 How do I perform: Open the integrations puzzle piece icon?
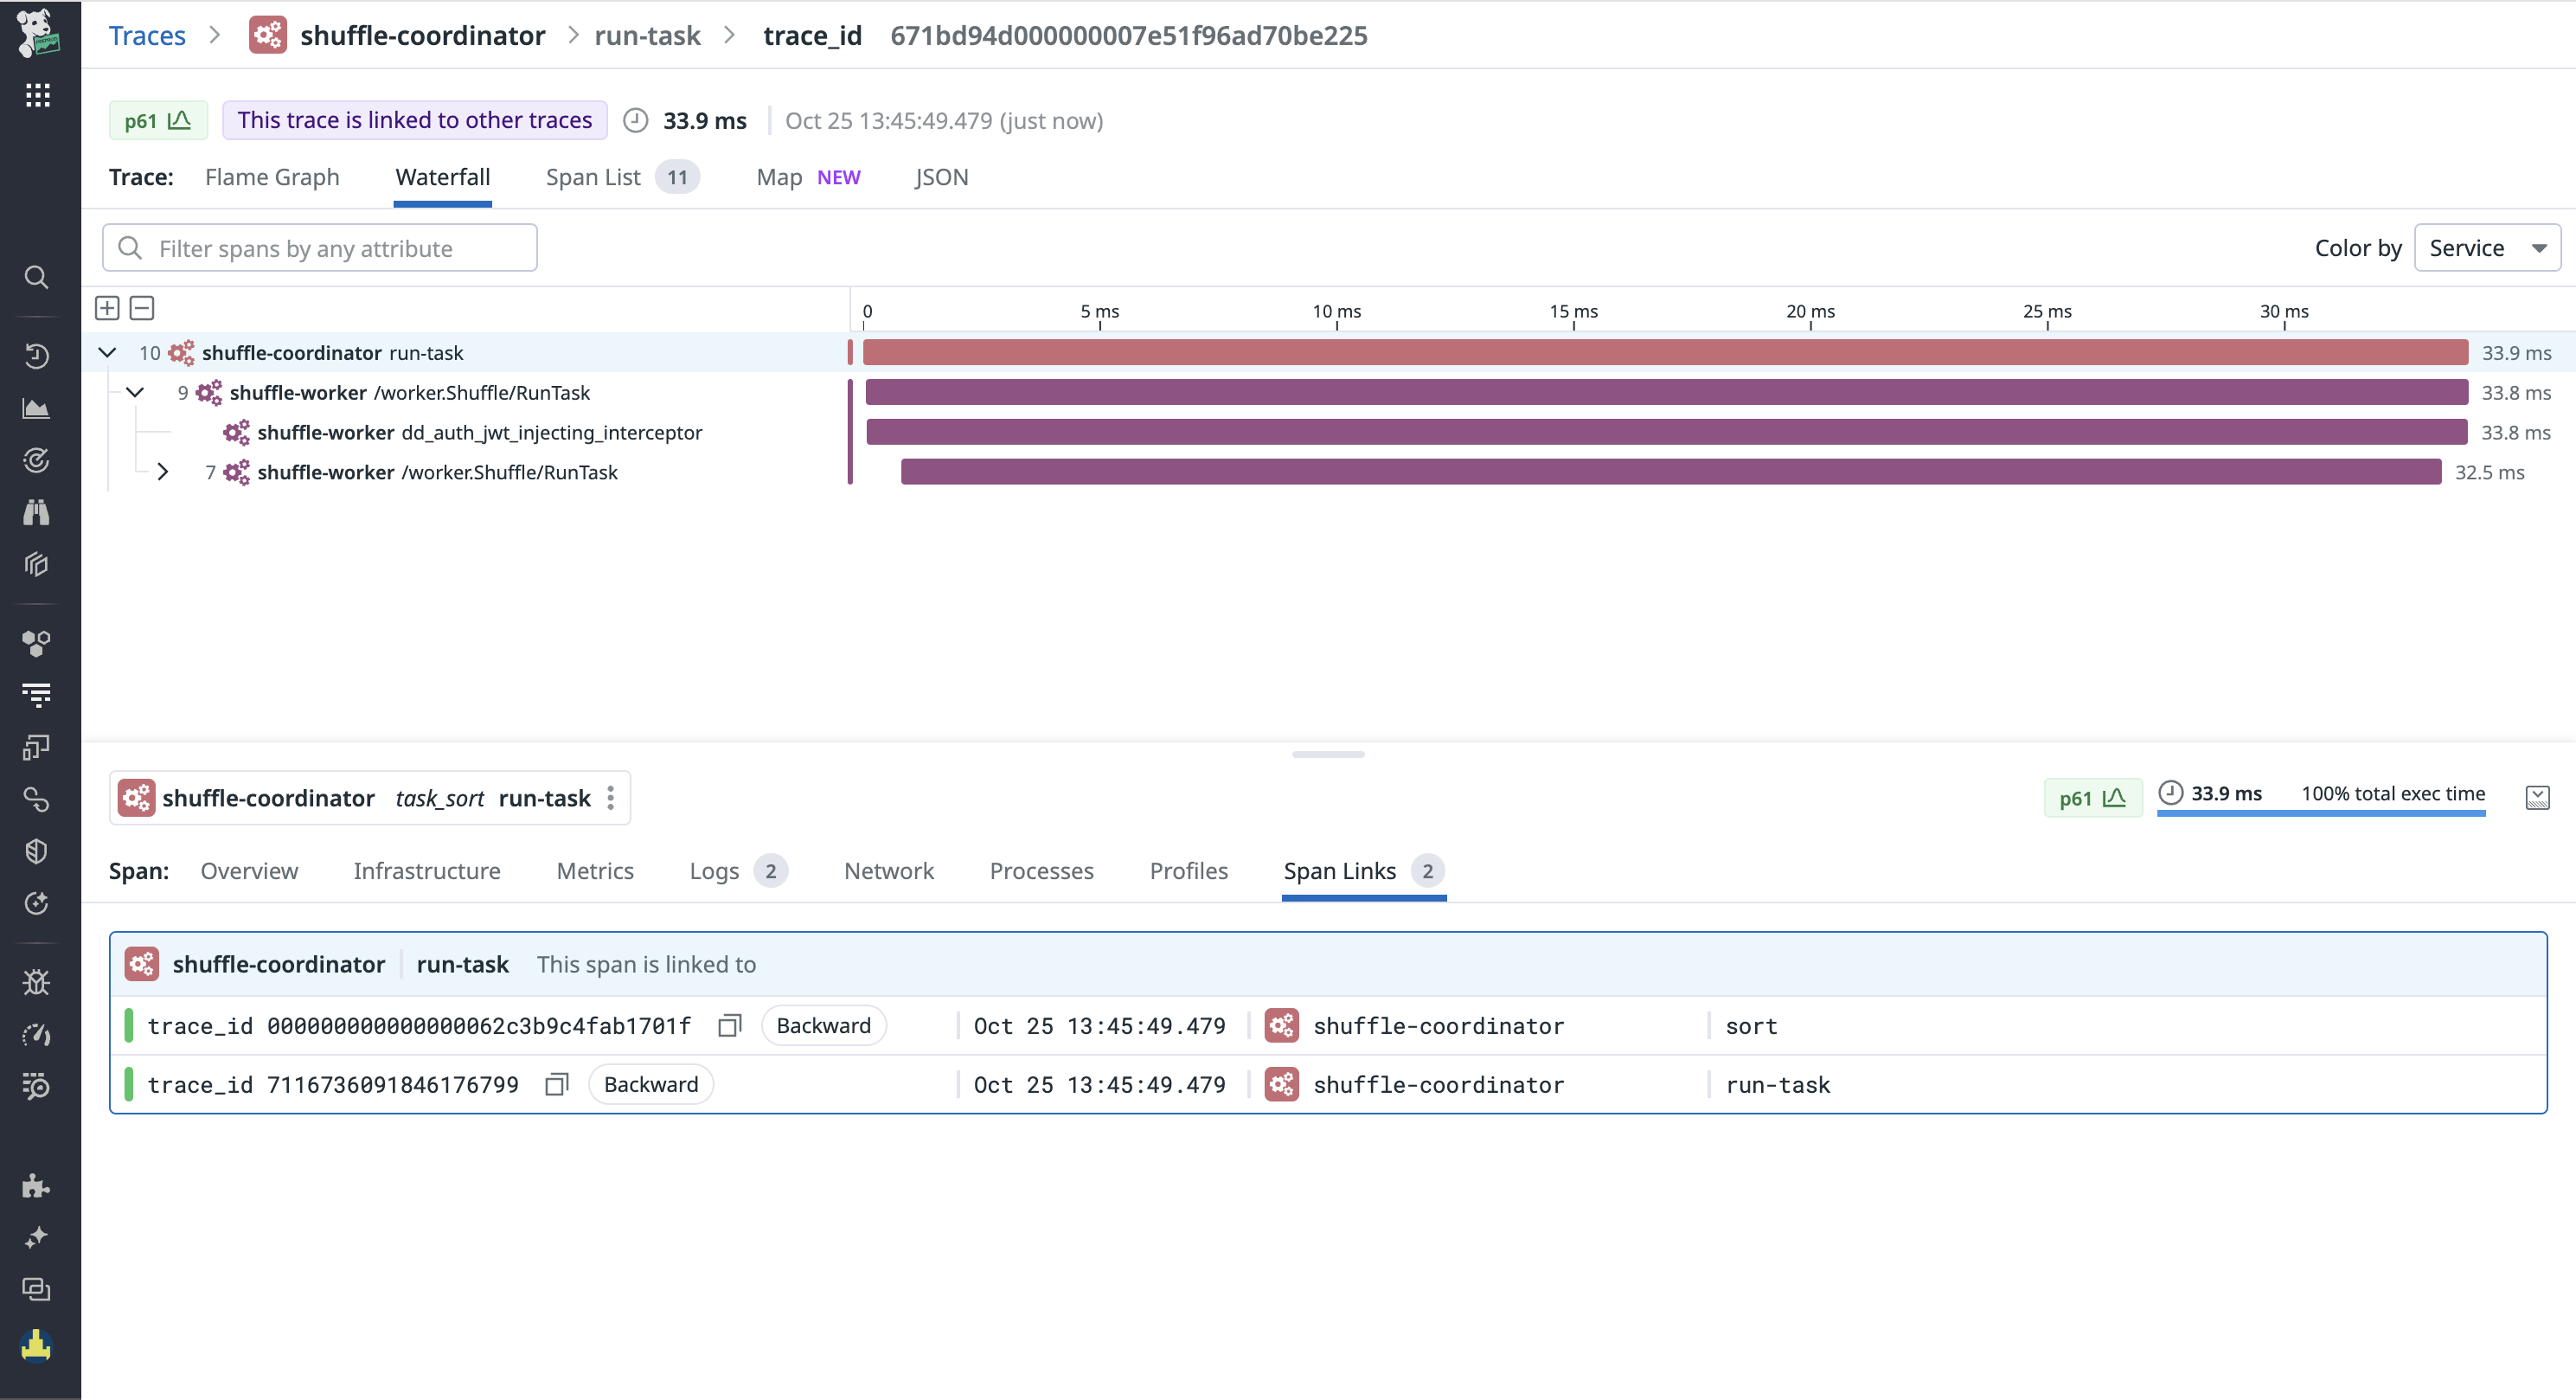click(37, 1186)
